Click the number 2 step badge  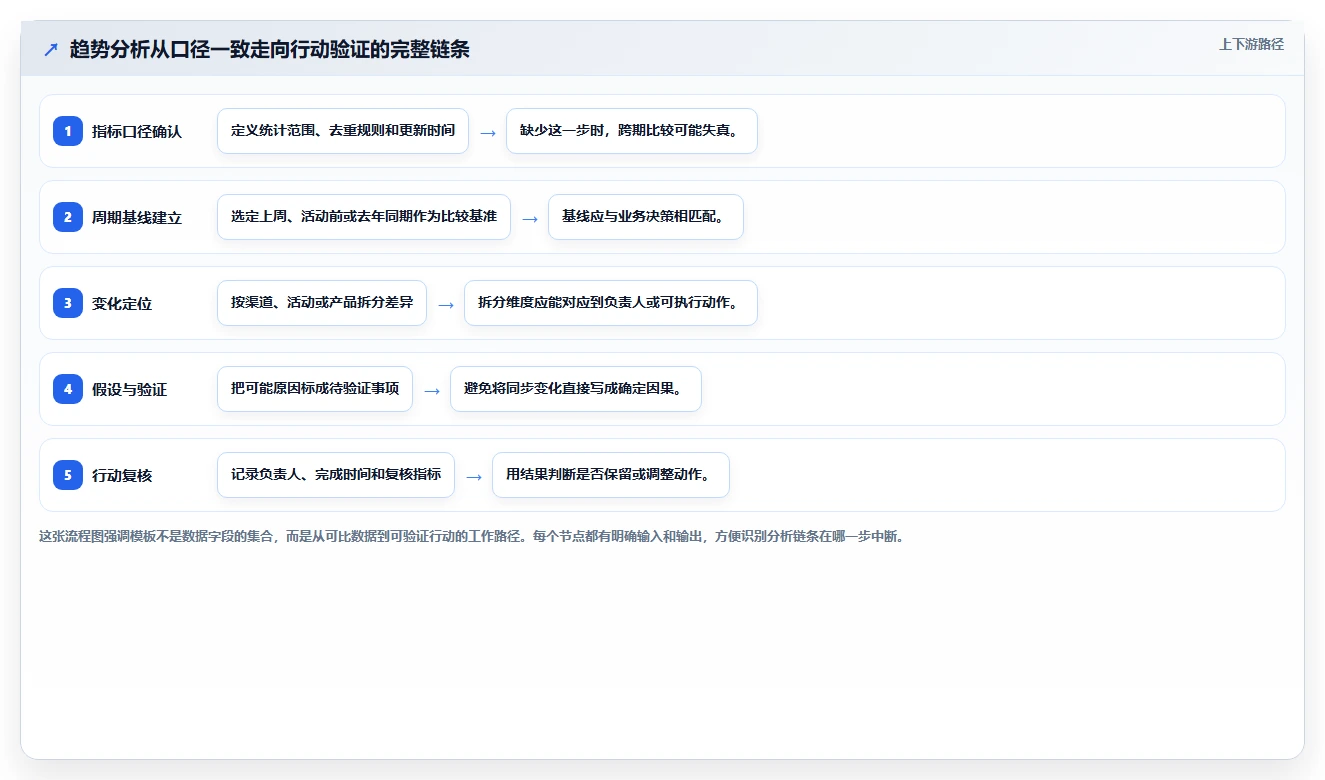click(68, 217)
